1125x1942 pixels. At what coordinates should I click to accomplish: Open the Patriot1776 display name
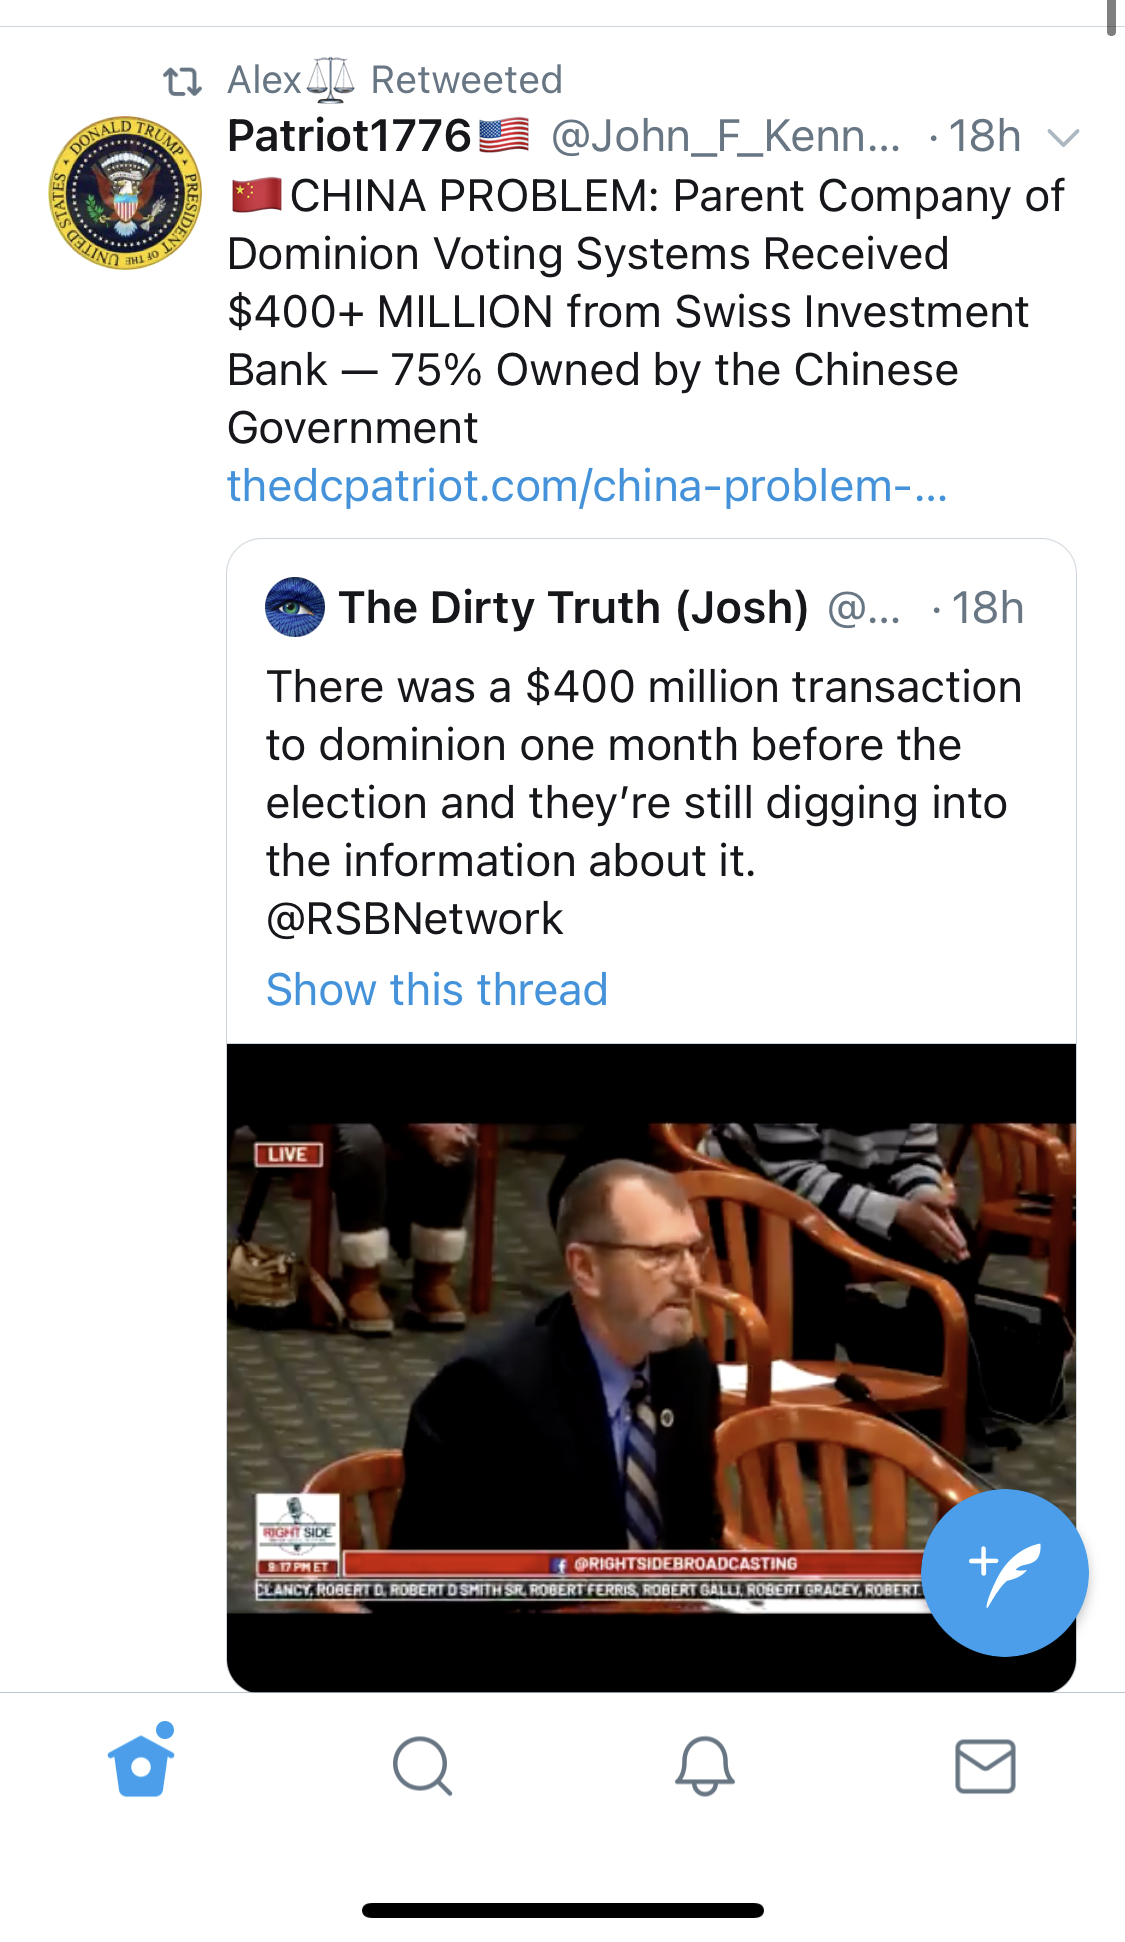[349, 136]
